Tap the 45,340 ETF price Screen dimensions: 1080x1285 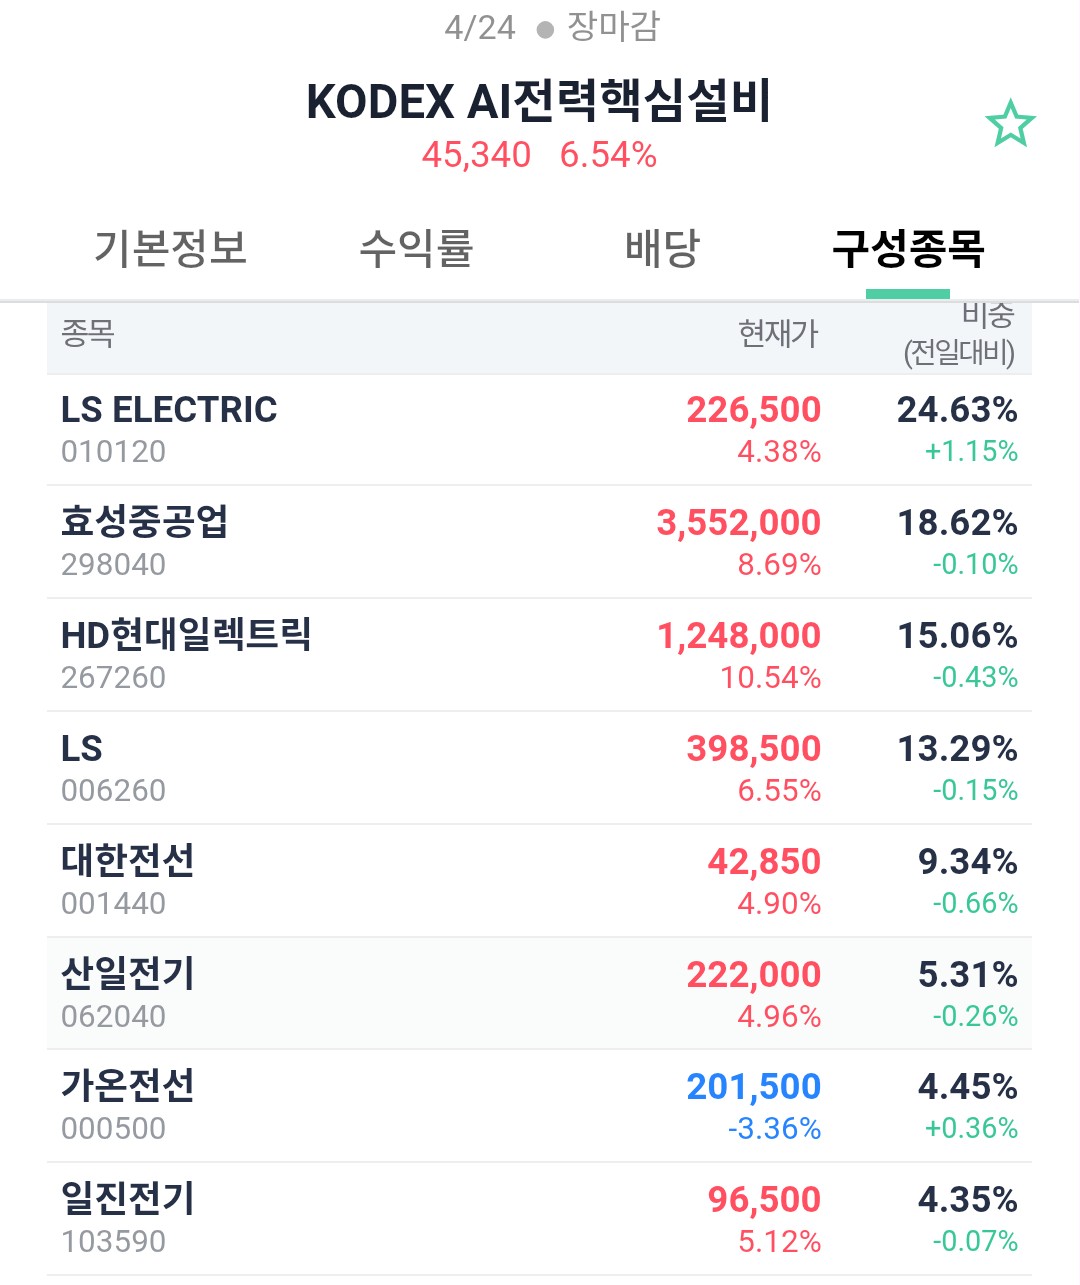pos(476,155)
